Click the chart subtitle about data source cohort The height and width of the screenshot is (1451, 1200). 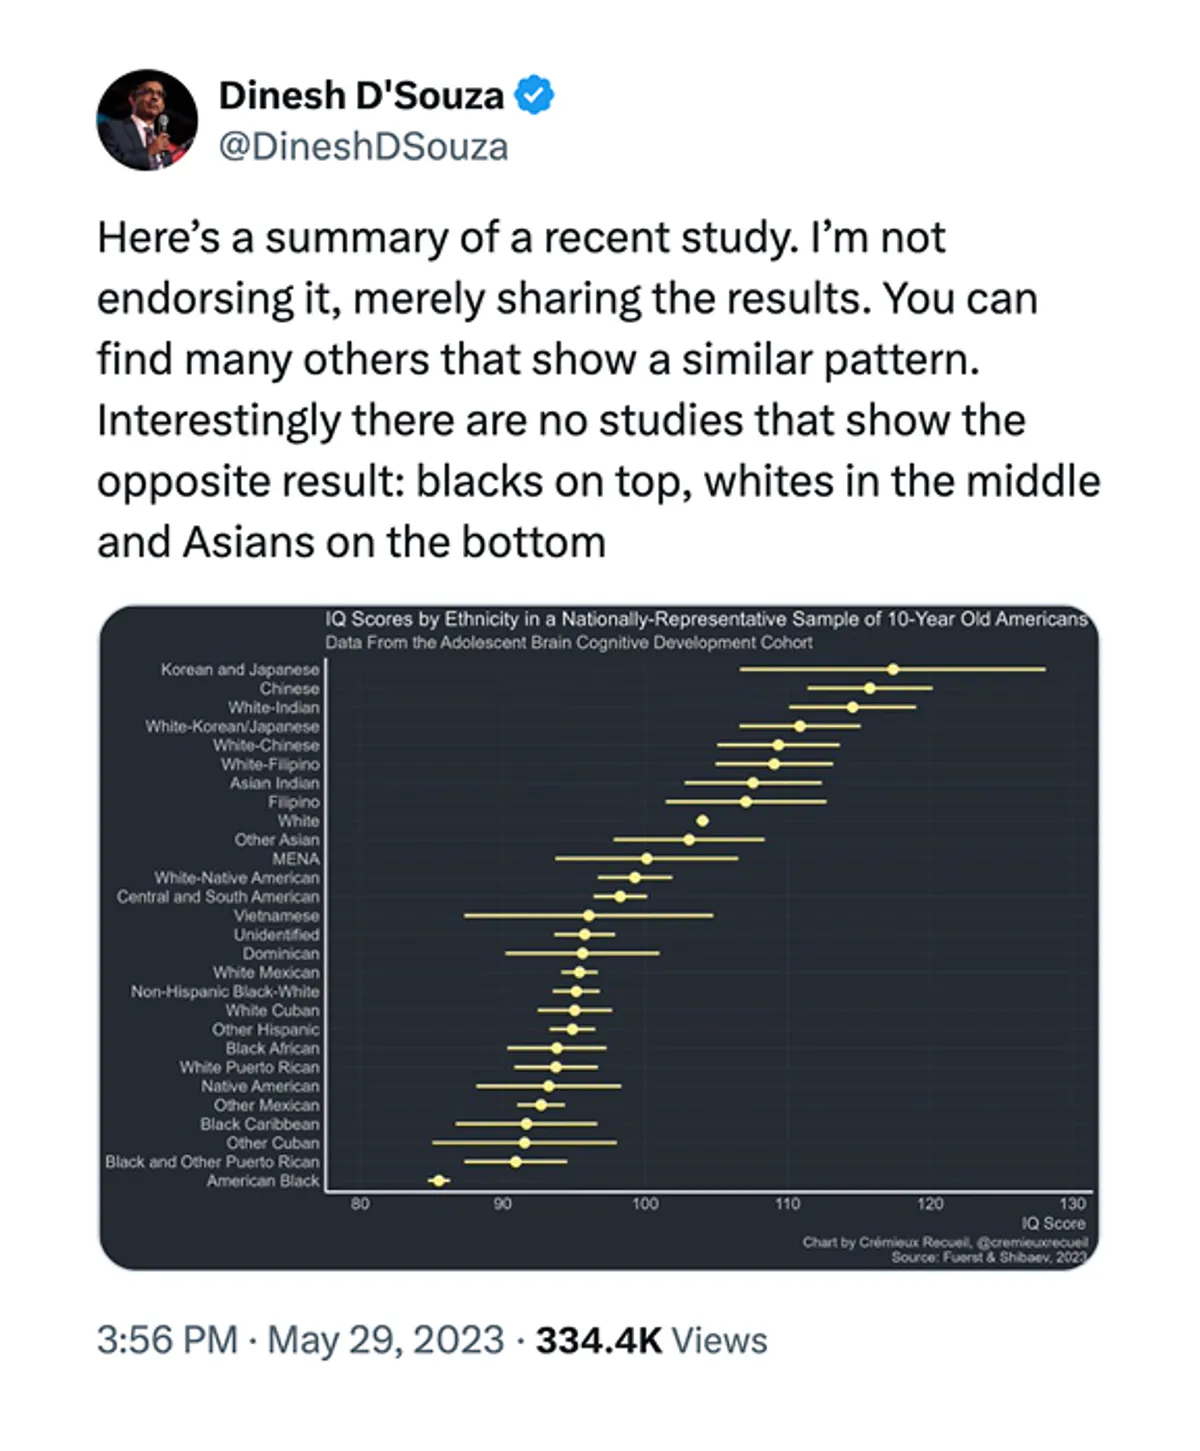click(569, 642)
